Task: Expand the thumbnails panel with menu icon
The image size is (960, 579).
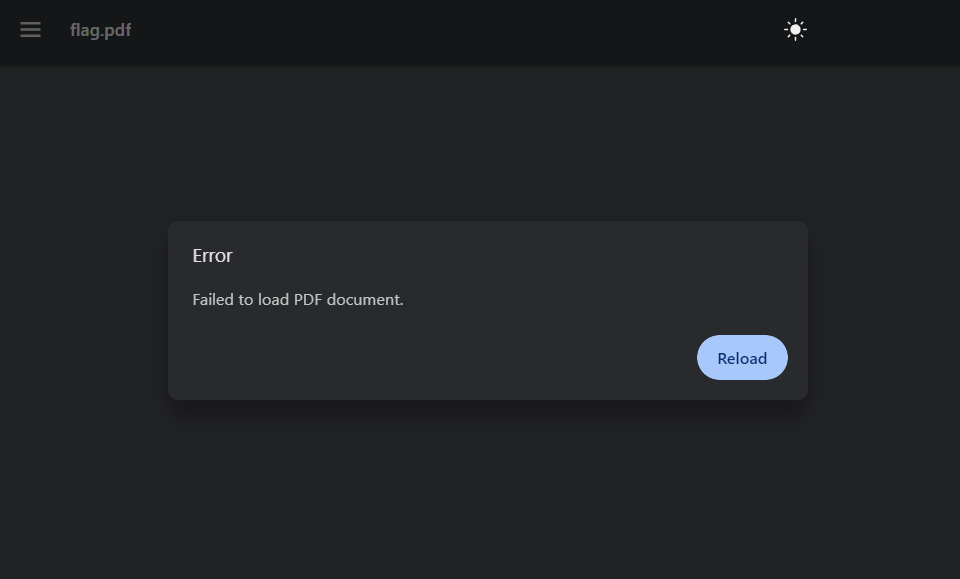Action: coord(30,29)
